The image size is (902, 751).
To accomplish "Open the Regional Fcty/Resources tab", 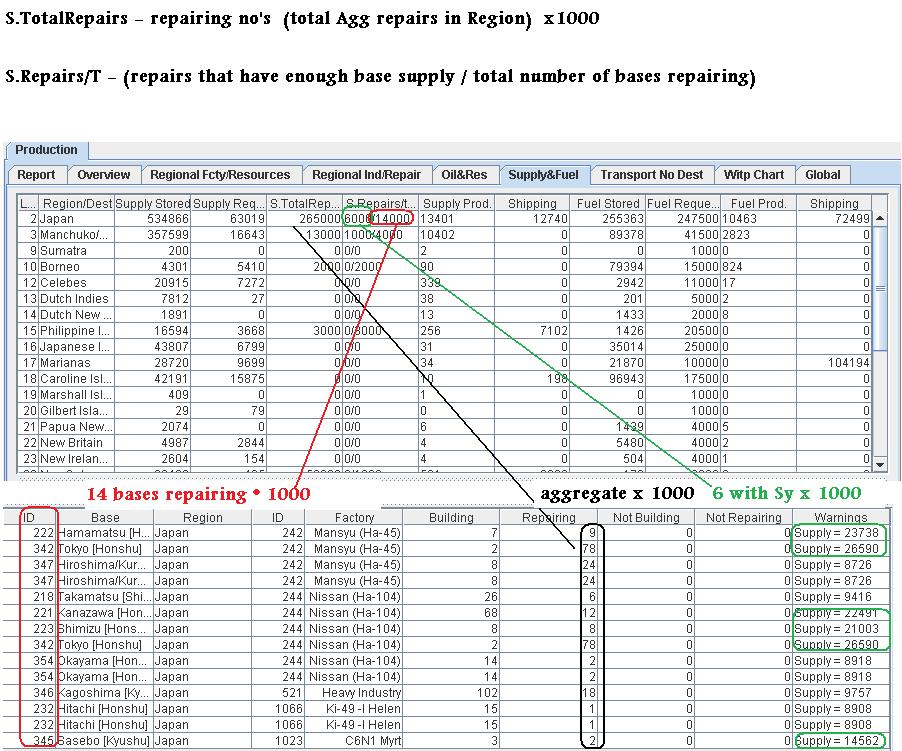I will (220, 175).
